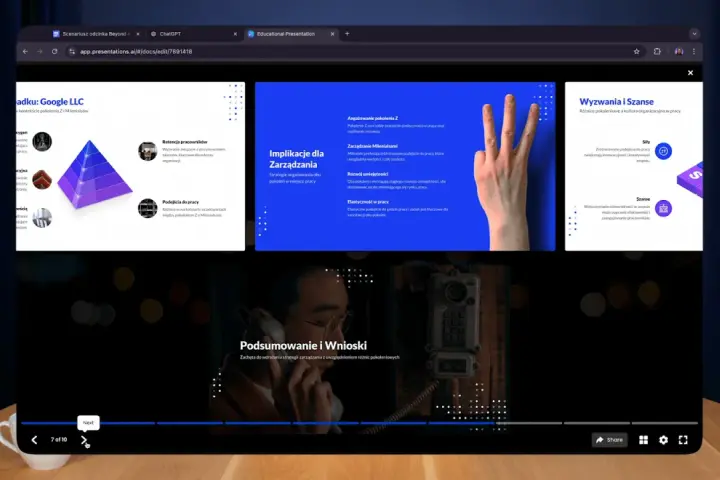
Task: Click the Podsumowanie i Wnioski heading
Action: pos(304,345)
